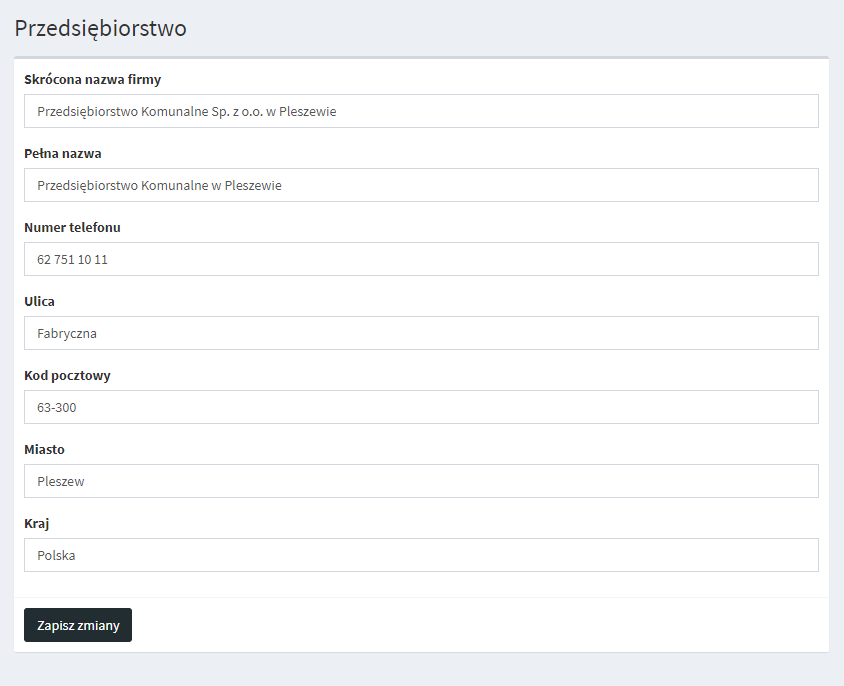Screen dimensions: 844x686
Task: Focus the Miasto input field
Action: point(420,481)
